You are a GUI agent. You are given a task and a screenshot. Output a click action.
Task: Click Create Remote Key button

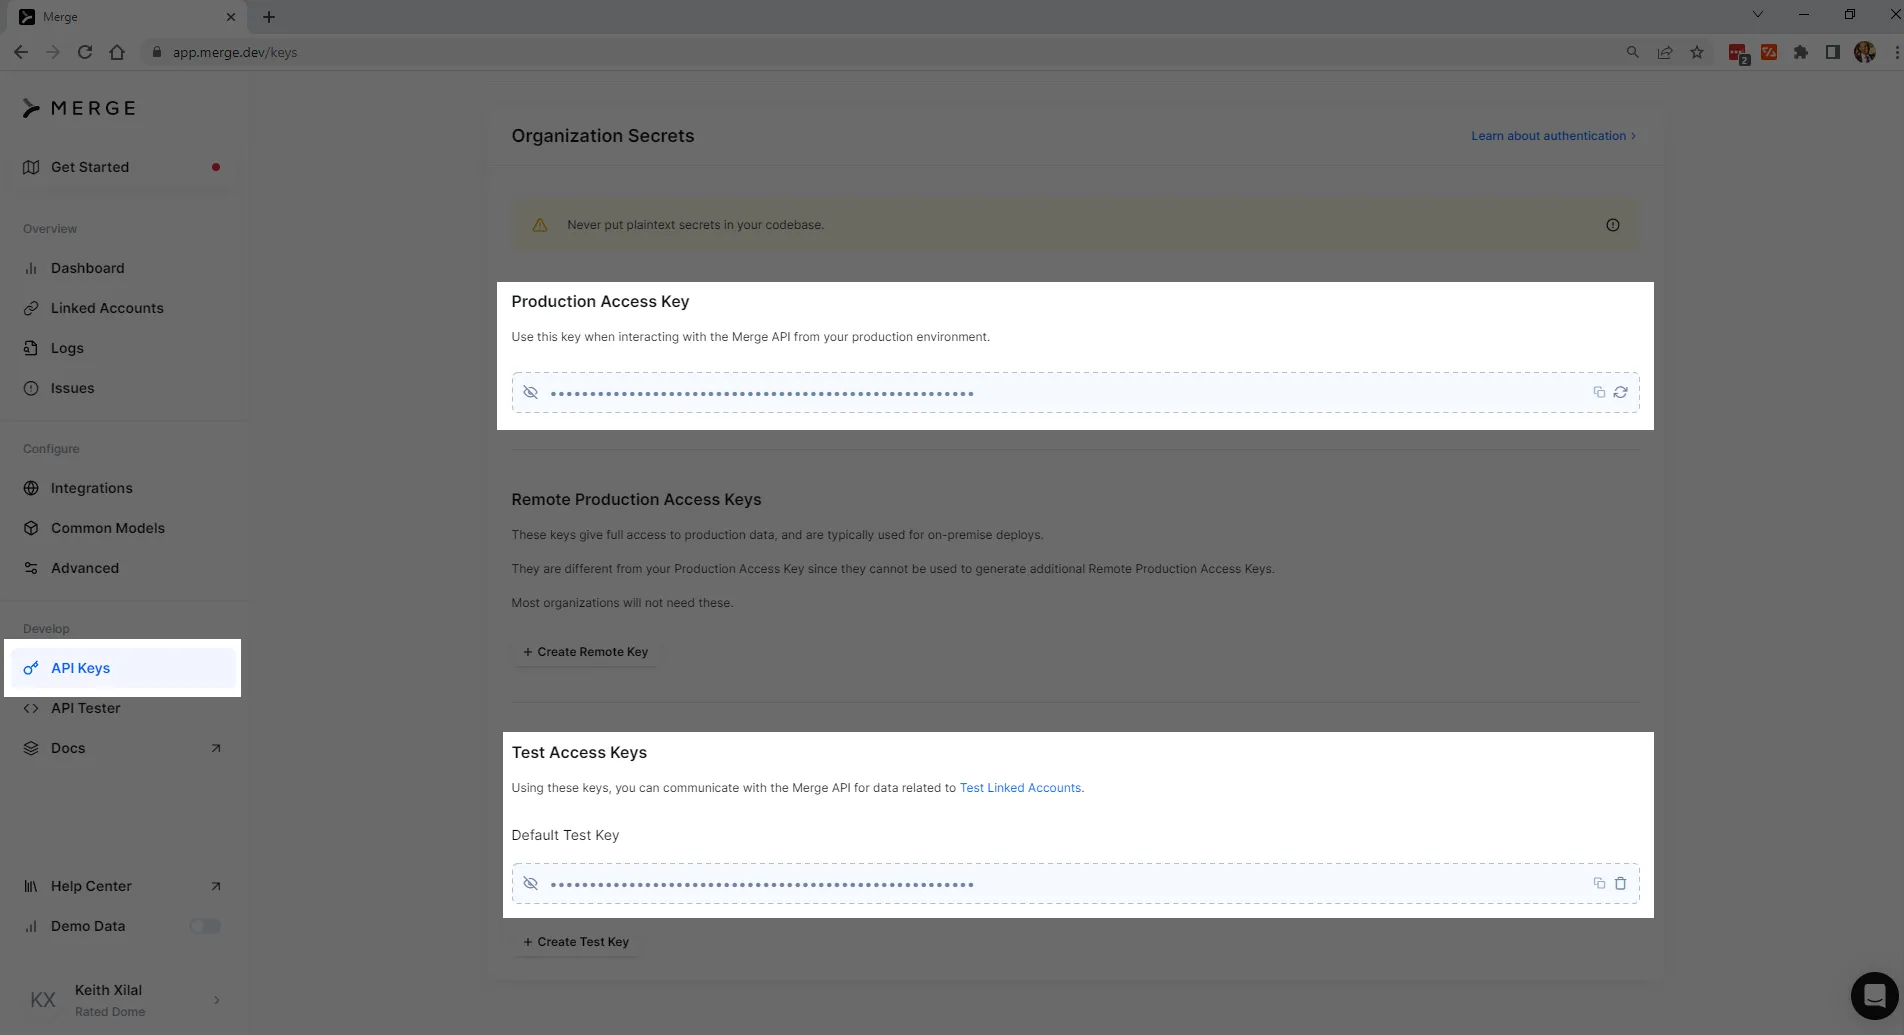tap(585, 652)
